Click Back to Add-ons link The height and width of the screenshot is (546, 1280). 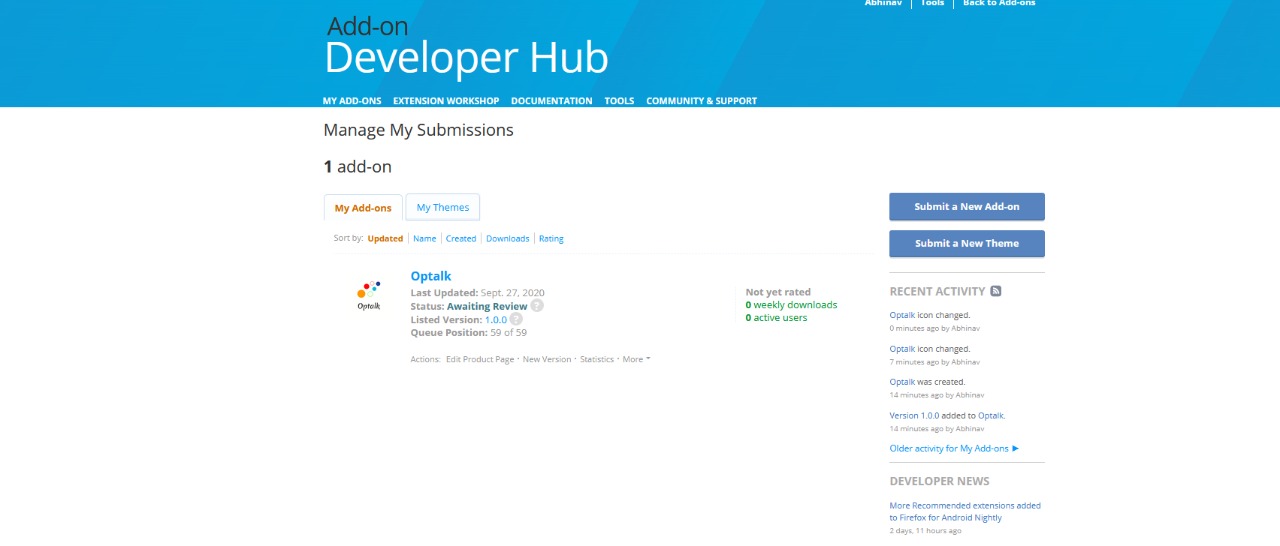pyautogui.click(x=999, y=3)
